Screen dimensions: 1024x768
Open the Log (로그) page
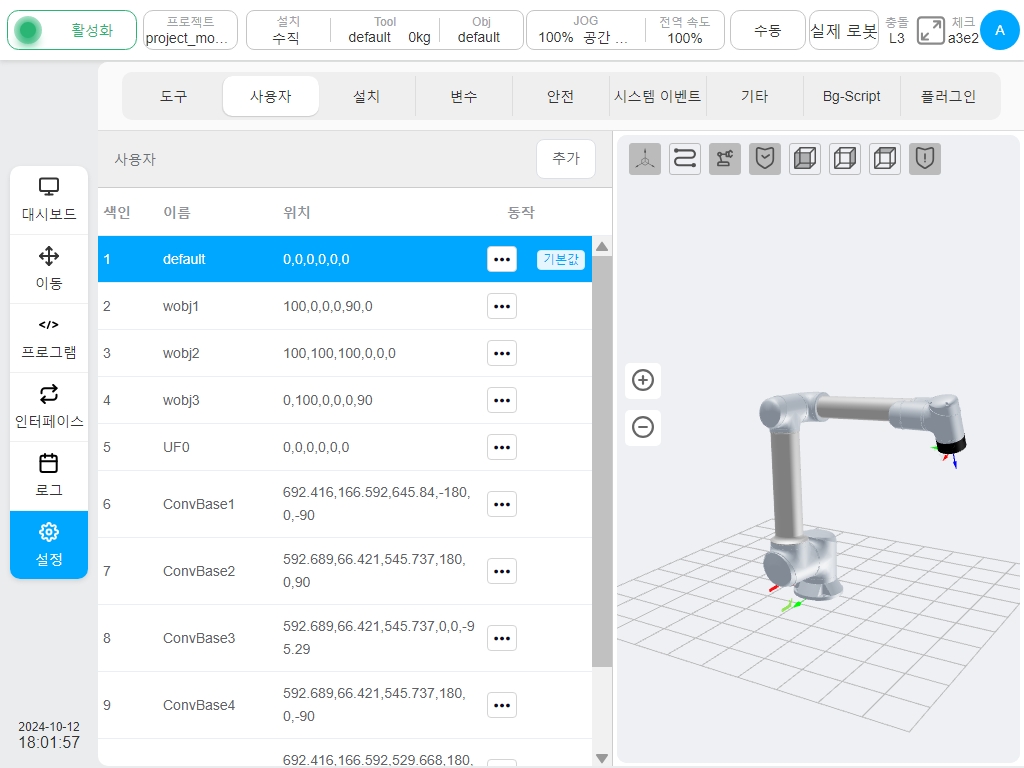click(49, 476)
